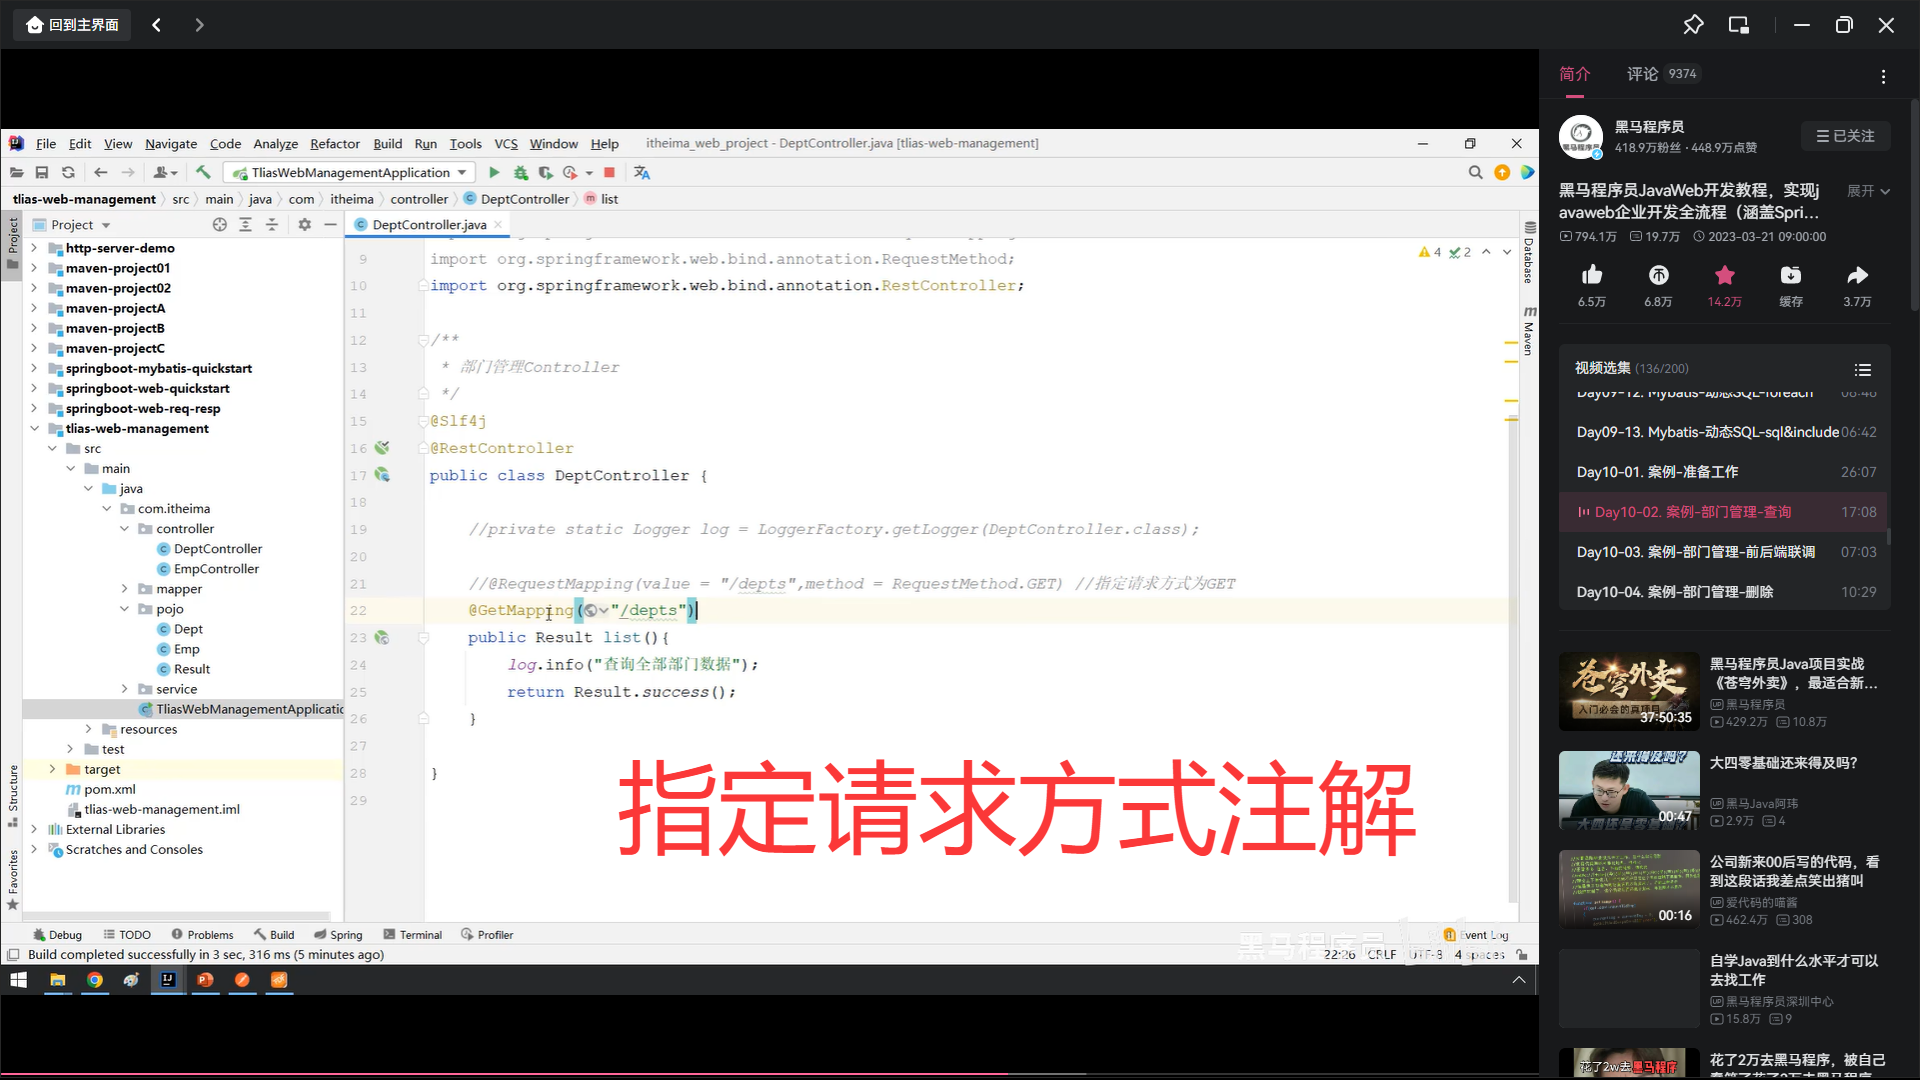The image size is (1920, 1080).
Task: Switch to the 评论 comments tab
Action: pos(1642,74)
